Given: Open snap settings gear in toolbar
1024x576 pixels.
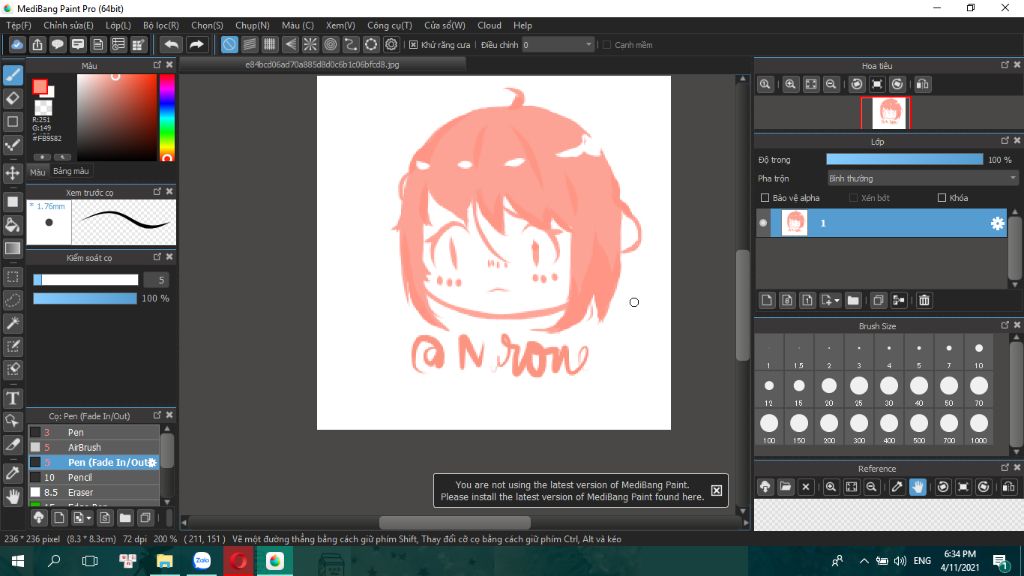Looking at the screenshot, I should point(391,44).
